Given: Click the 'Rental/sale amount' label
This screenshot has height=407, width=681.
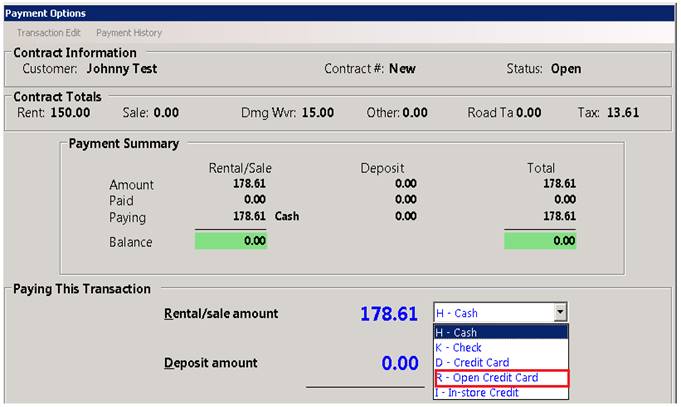Looking at the screenshot, I should click(x=221, y=314).
